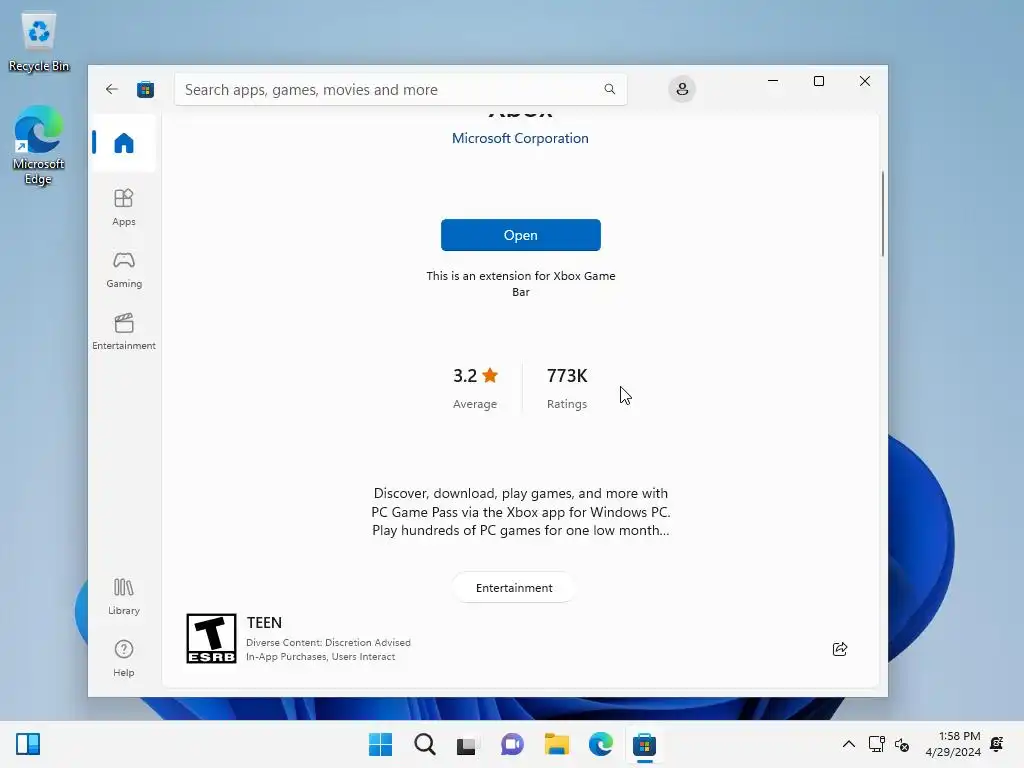This screenshot has height=768, width=1024.
Task: Click the 3.2 average star rating
Action: pos(475,376)
